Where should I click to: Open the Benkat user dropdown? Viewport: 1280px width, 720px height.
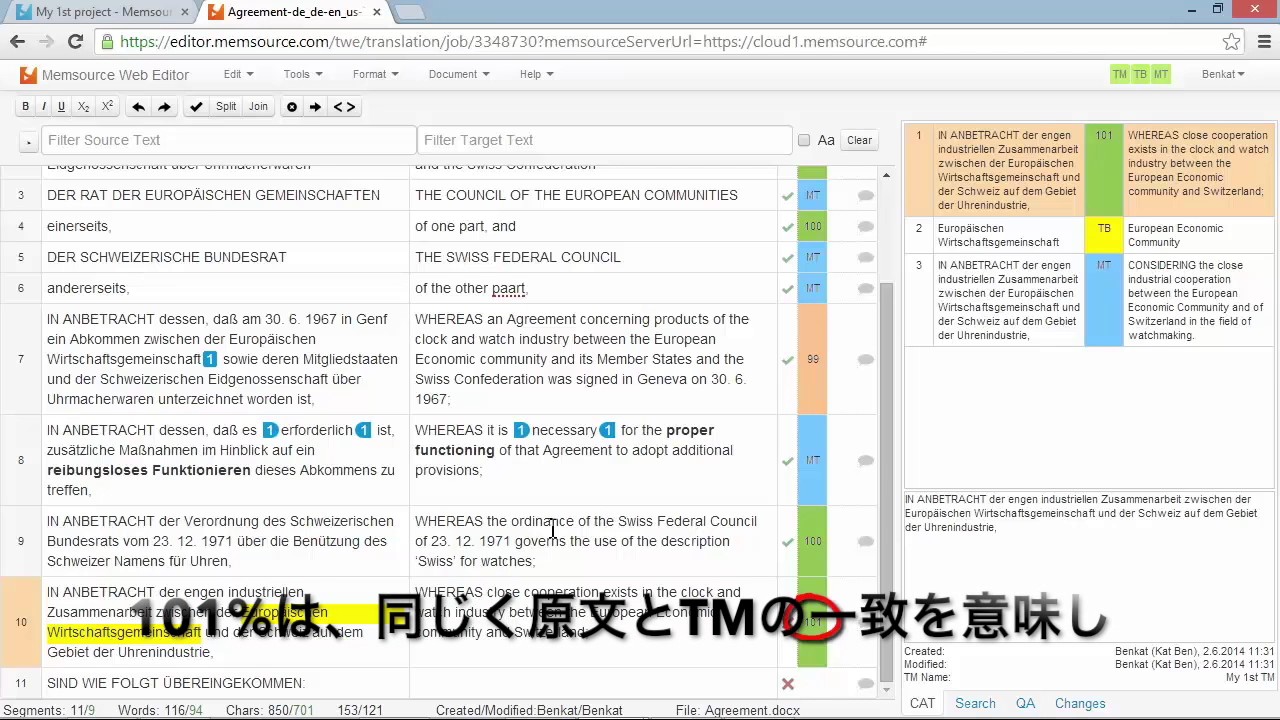1223,75
